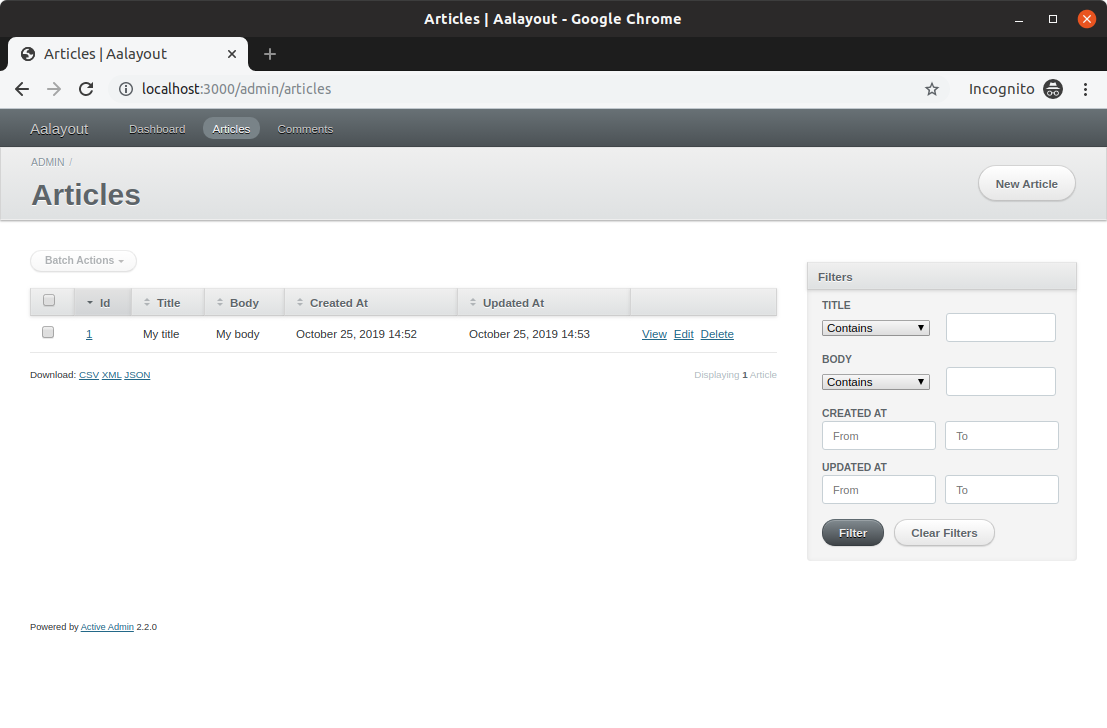
Task: Click the Aalayout site title
Action: [59, 129]
